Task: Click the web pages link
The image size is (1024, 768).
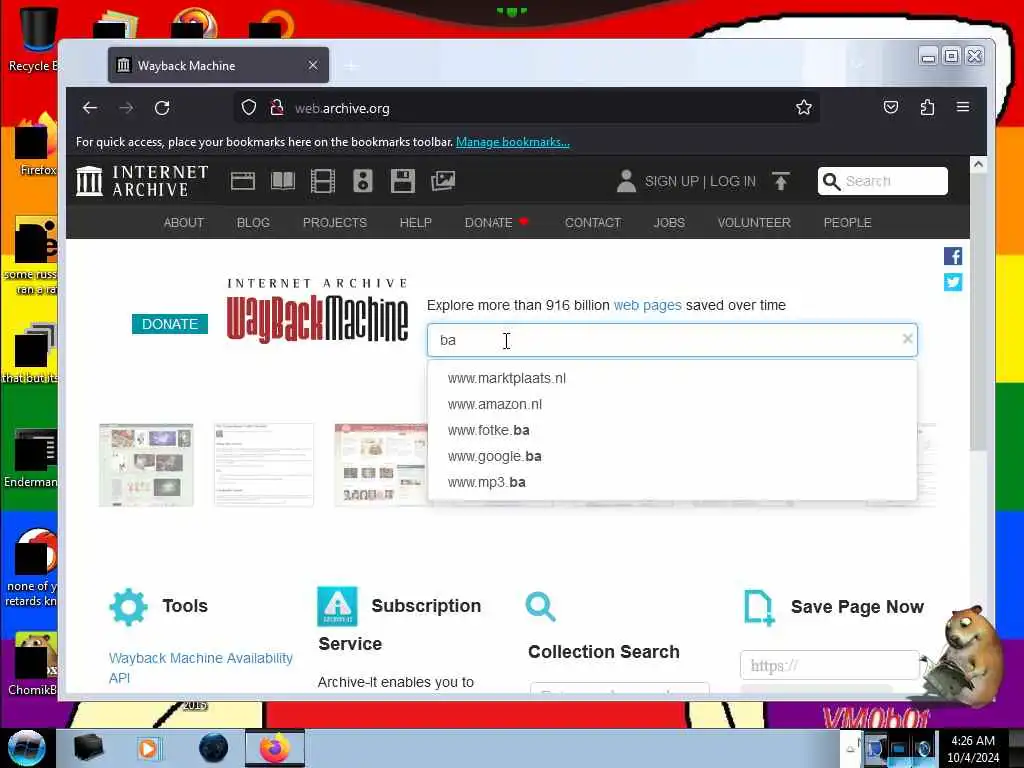Action: click(647, 305)
